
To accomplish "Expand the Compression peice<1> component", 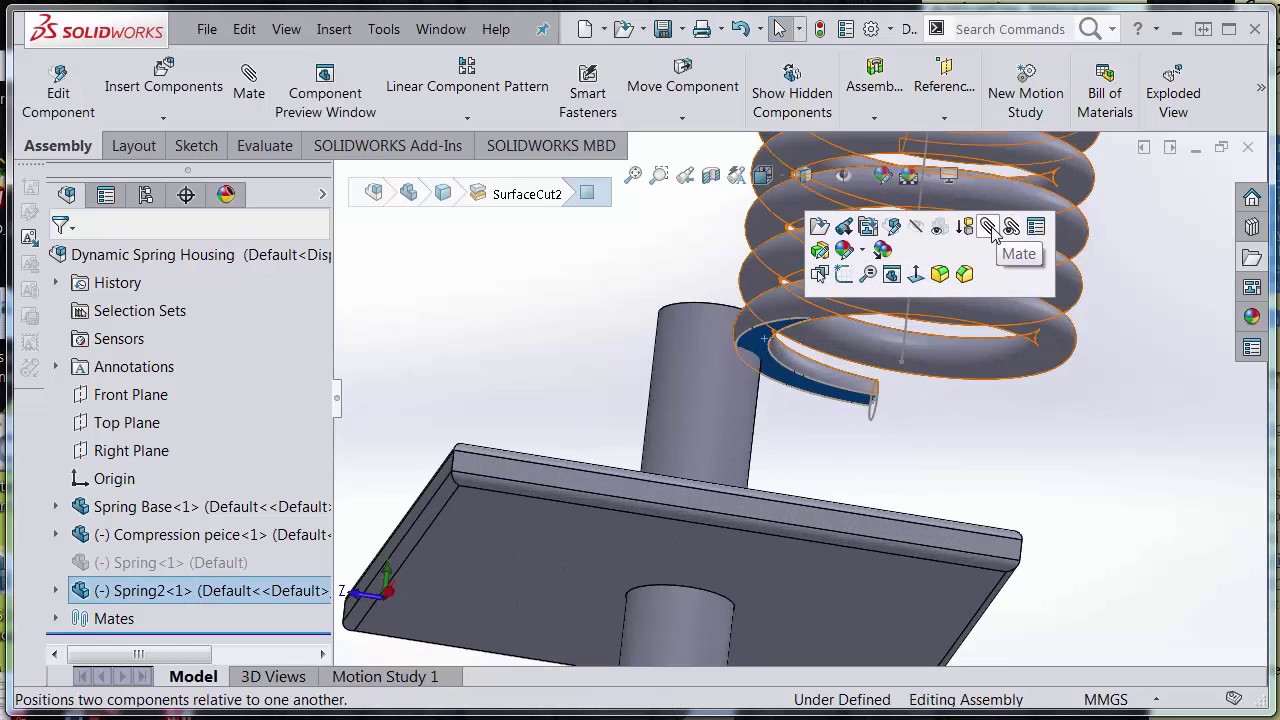I will pos(56,535).
